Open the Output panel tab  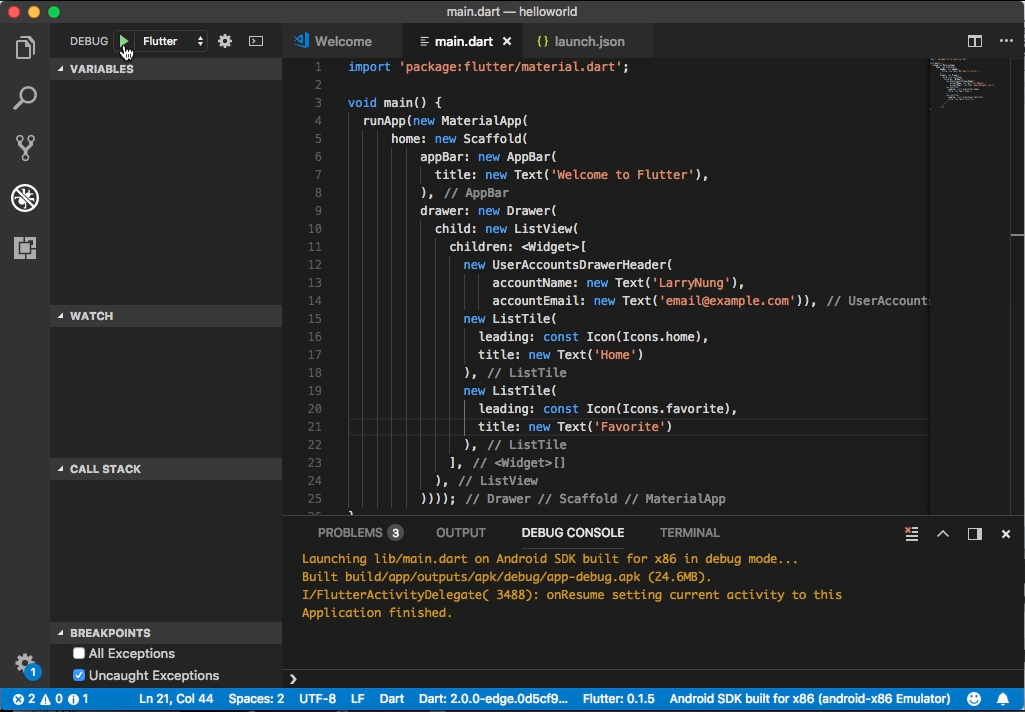click(461, 533)
